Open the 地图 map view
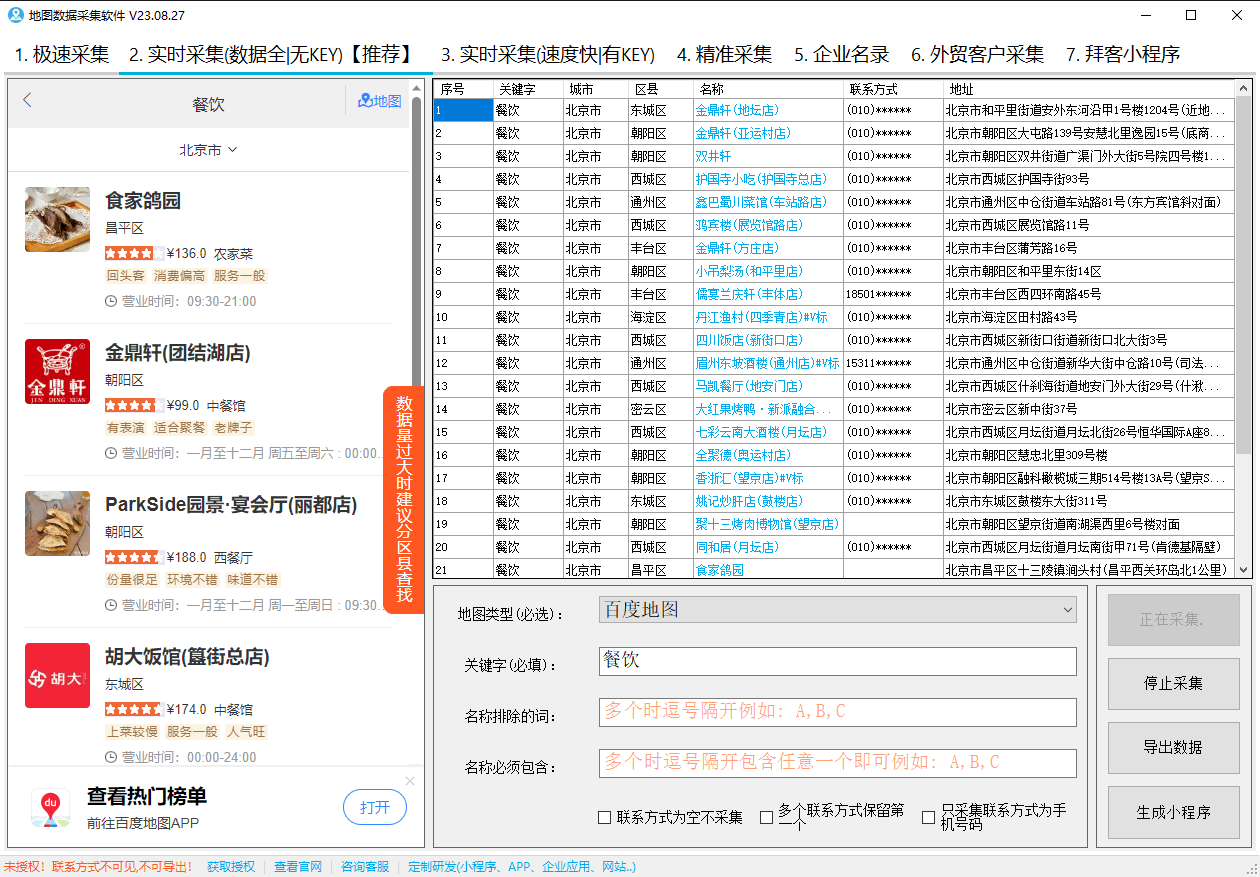Image resolution: width=1260 pixels, height=877 pixels. point(380,101)
